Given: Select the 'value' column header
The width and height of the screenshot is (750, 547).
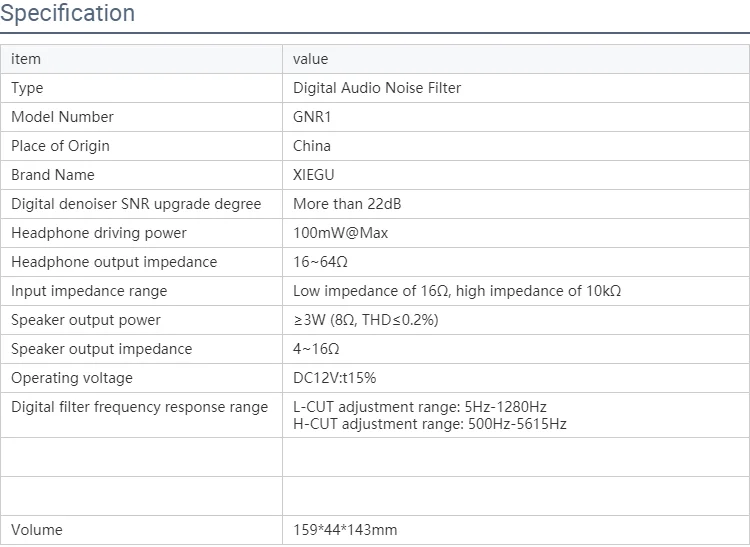Looking at the screenshot, I should coord(310,59).
